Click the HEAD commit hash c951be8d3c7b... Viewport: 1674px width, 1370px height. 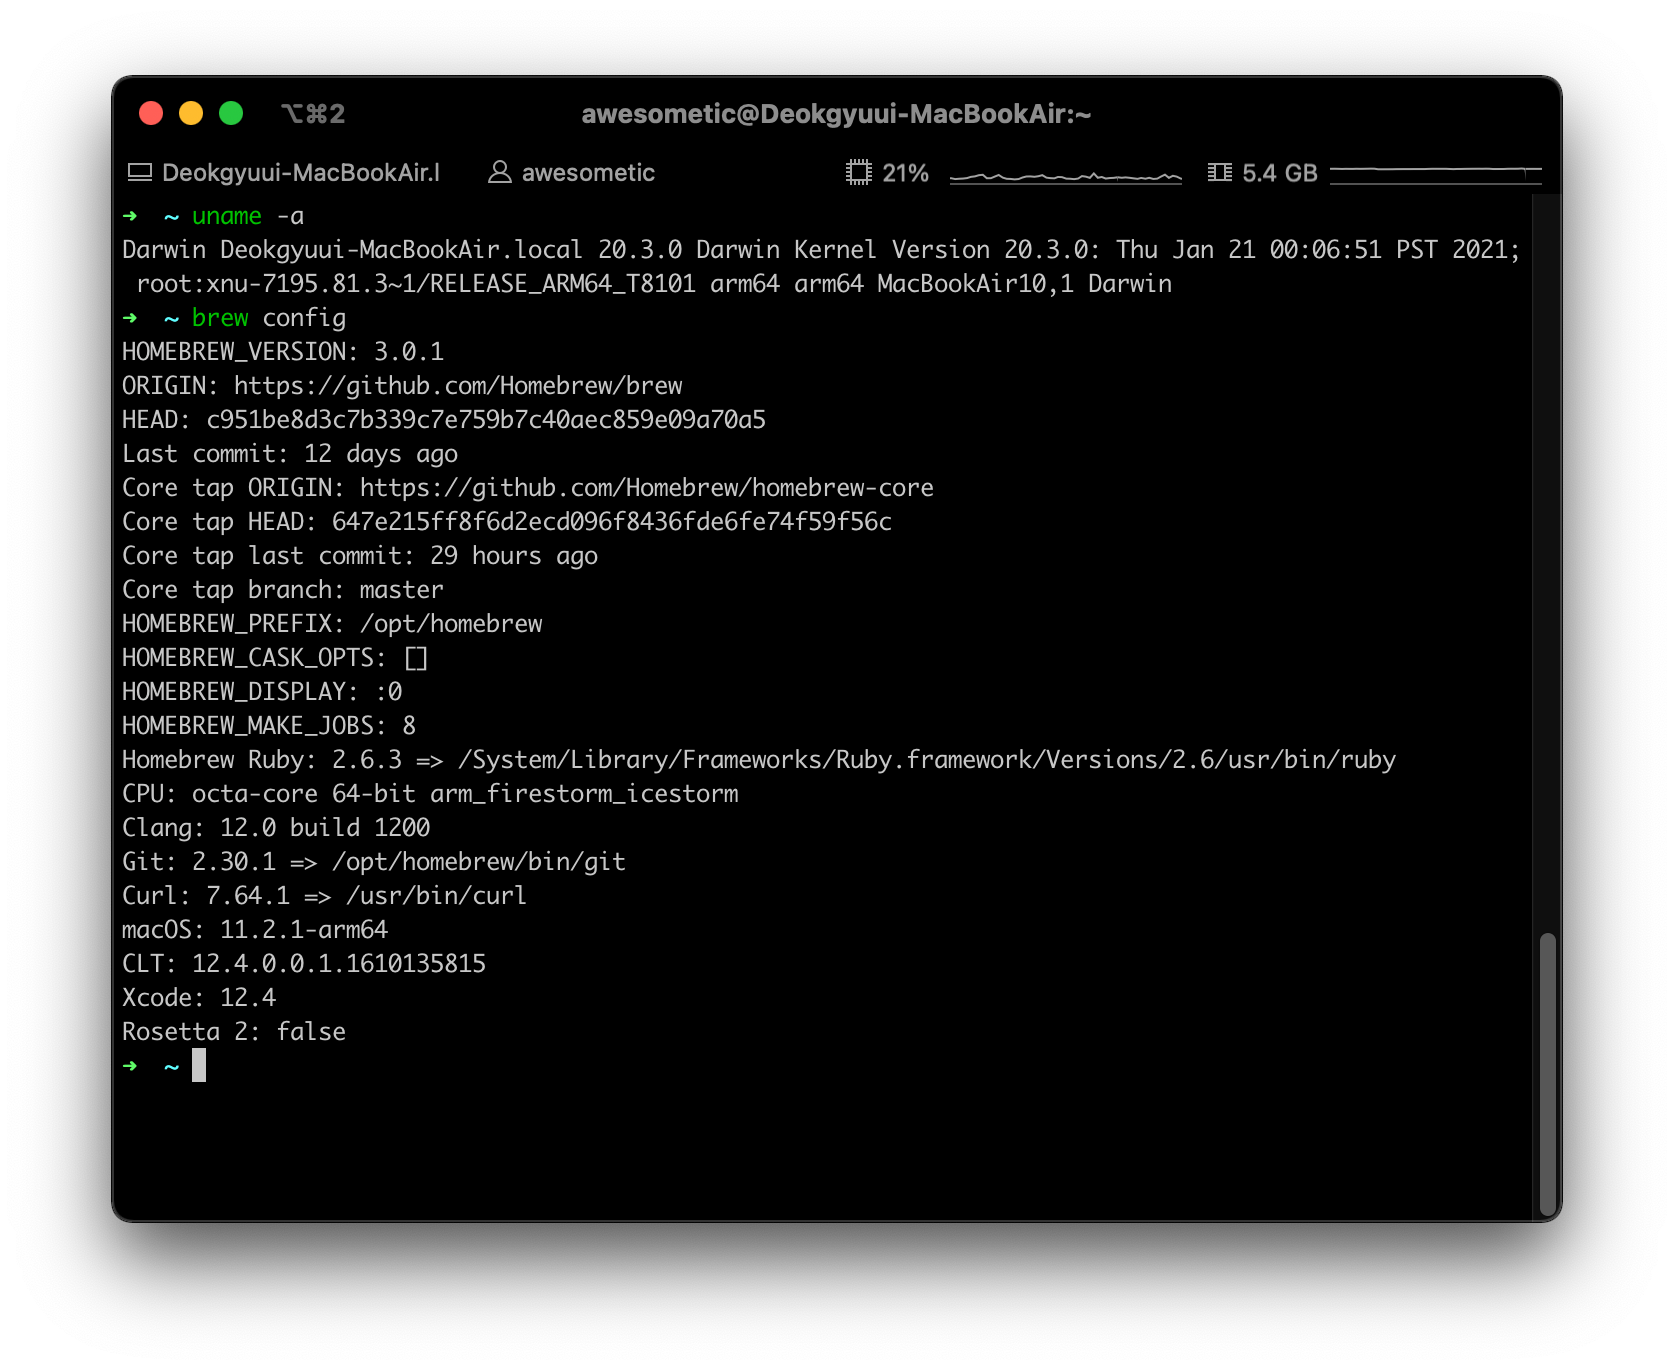(486, 420)
